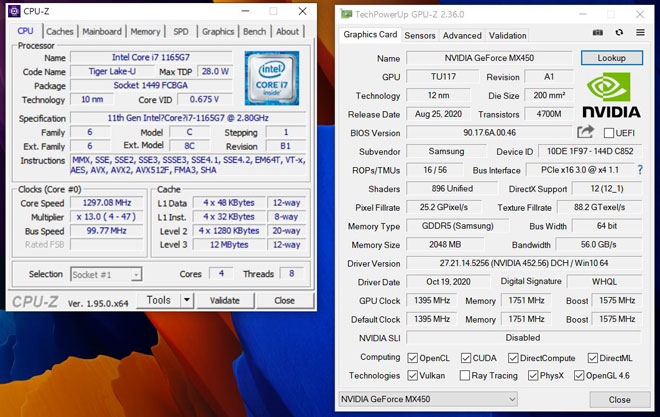
Task: Take a GPU-Z screenshot with camera icon
Action: pyautogui.click(x=598, y=32)
